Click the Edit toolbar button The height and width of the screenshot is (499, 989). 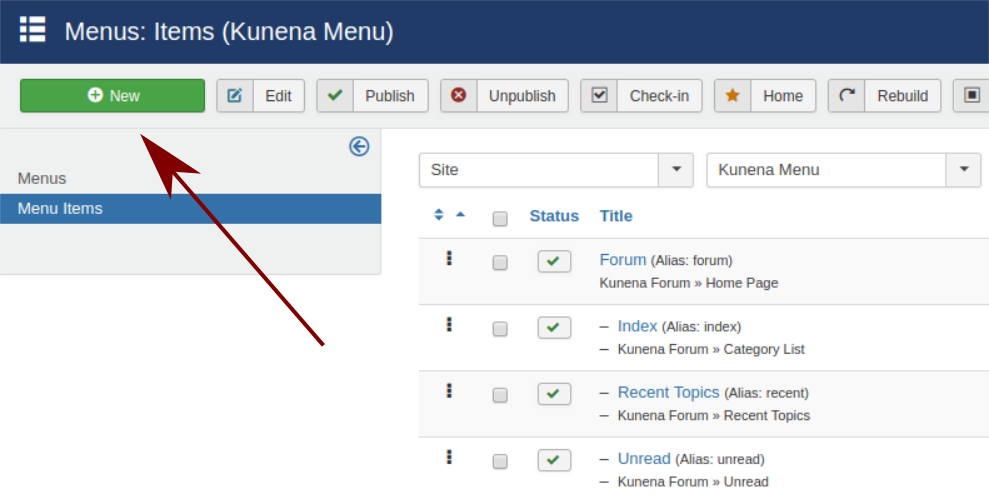pos(261,96)
